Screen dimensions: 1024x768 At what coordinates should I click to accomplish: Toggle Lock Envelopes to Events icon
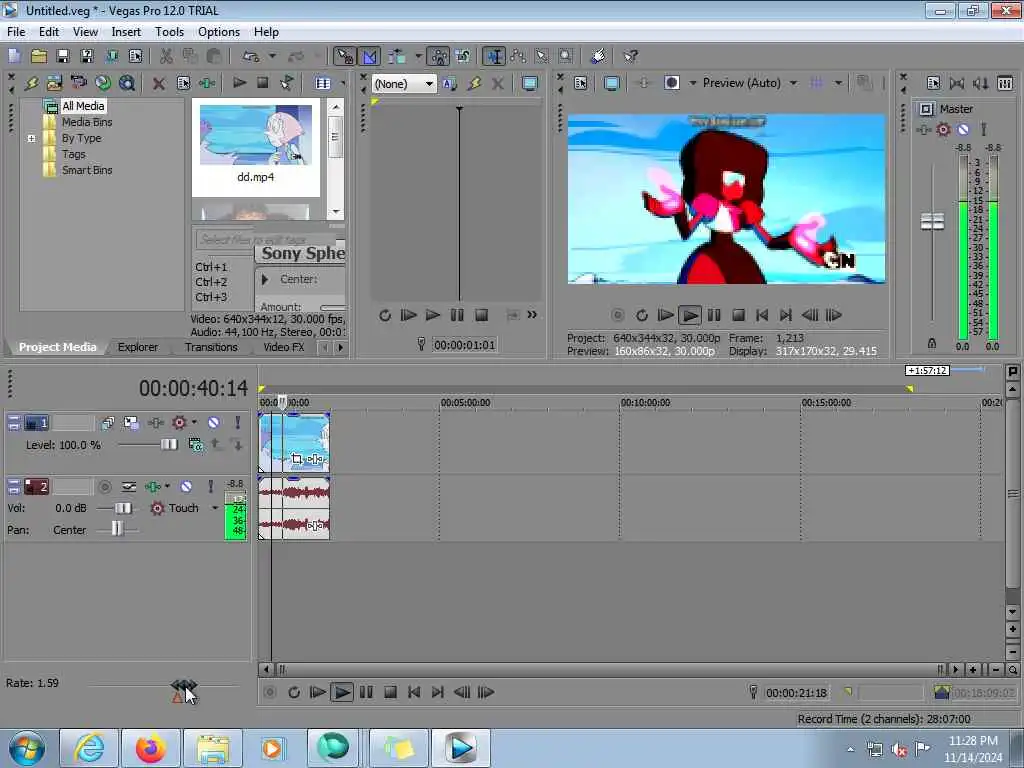point(439,56)
